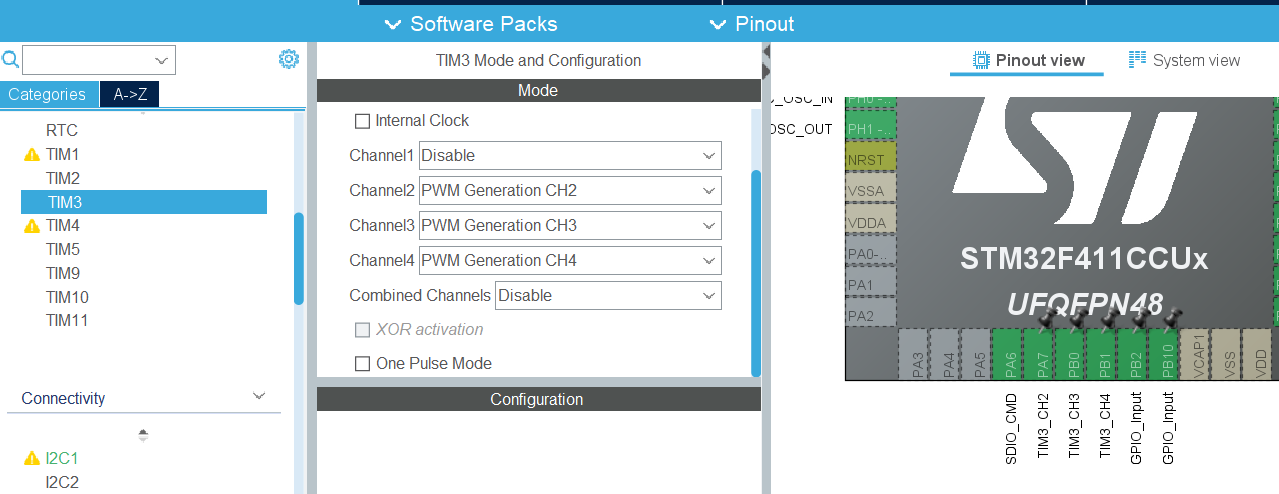Viewport: 1279px width, 494px height.
Task: Select I2C2 in Connectivity list
Action: tap(62, 482)
